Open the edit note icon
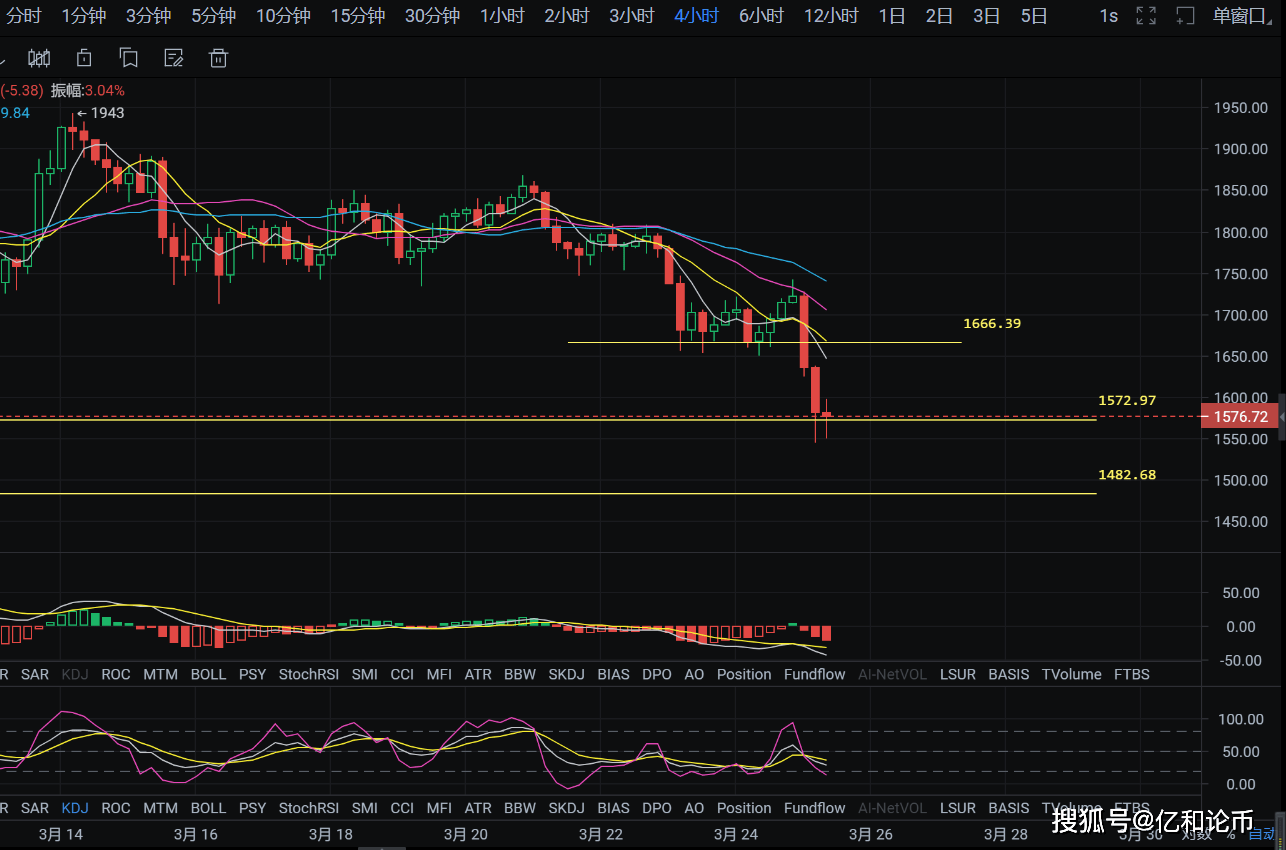The height and width of the screenshot is (850, 1286). (x=173, y=58)
